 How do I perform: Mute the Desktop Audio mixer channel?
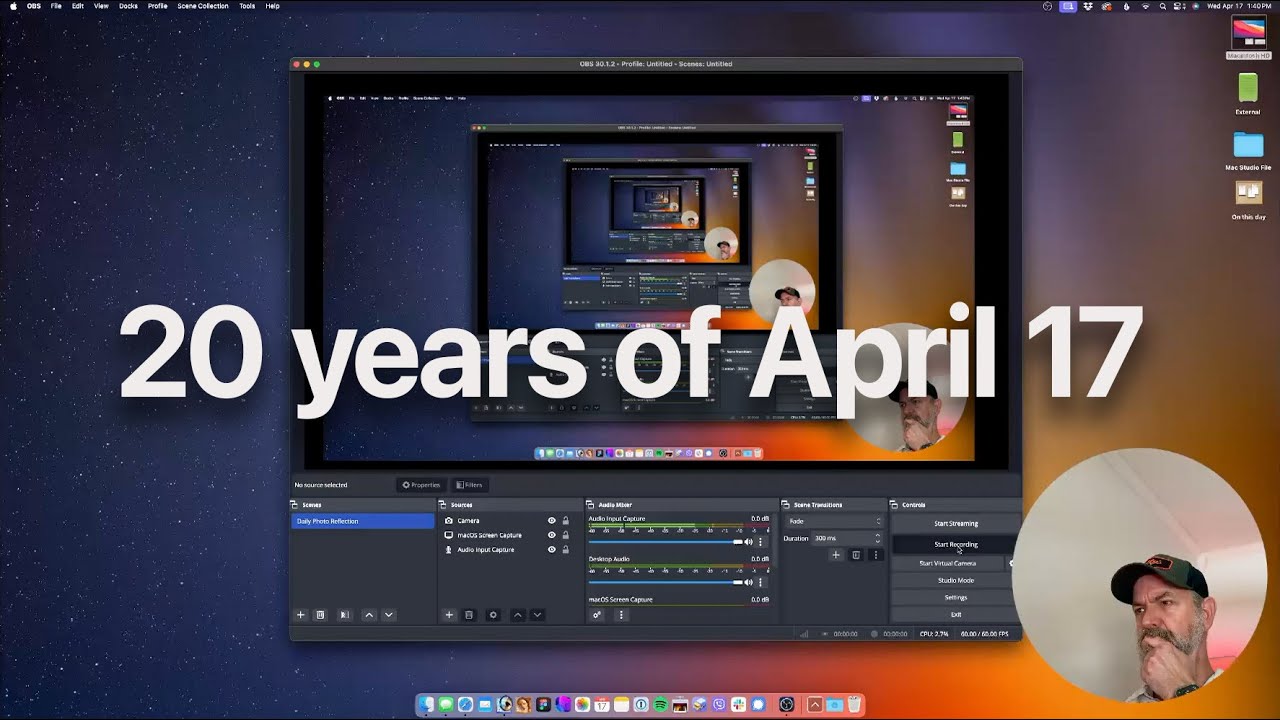[748, 582]
